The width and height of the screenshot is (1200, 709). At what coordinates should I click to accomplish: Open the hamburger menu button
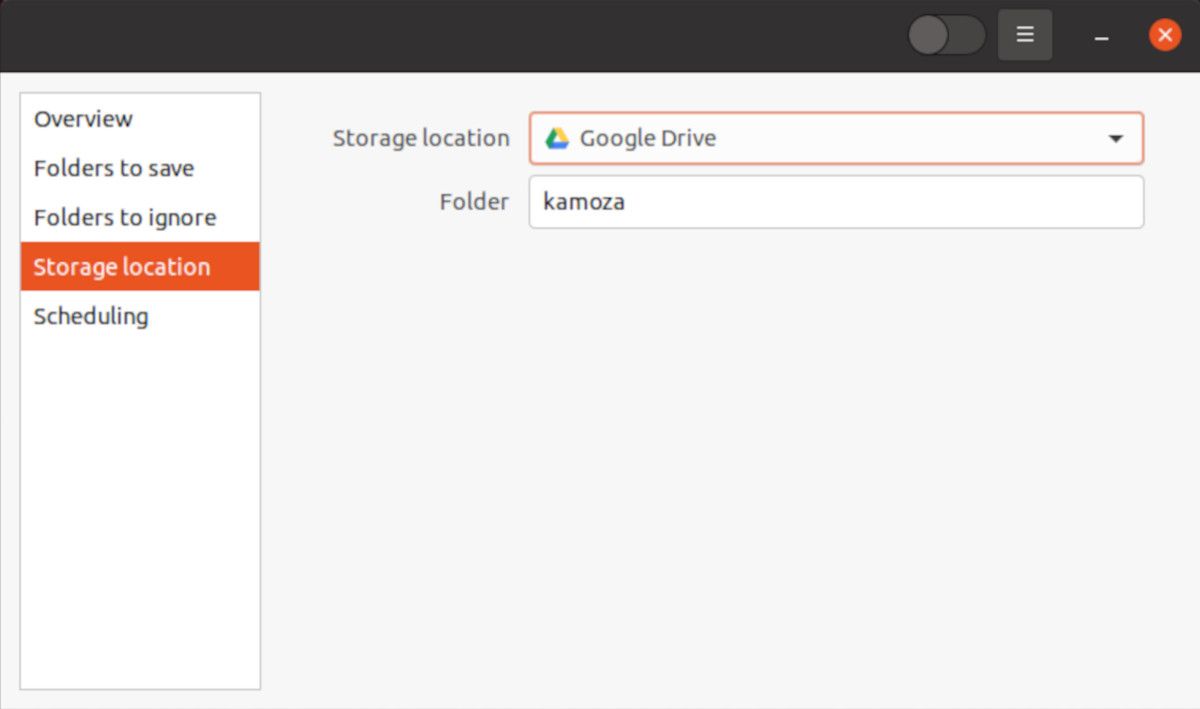[x=1024, y=35]
